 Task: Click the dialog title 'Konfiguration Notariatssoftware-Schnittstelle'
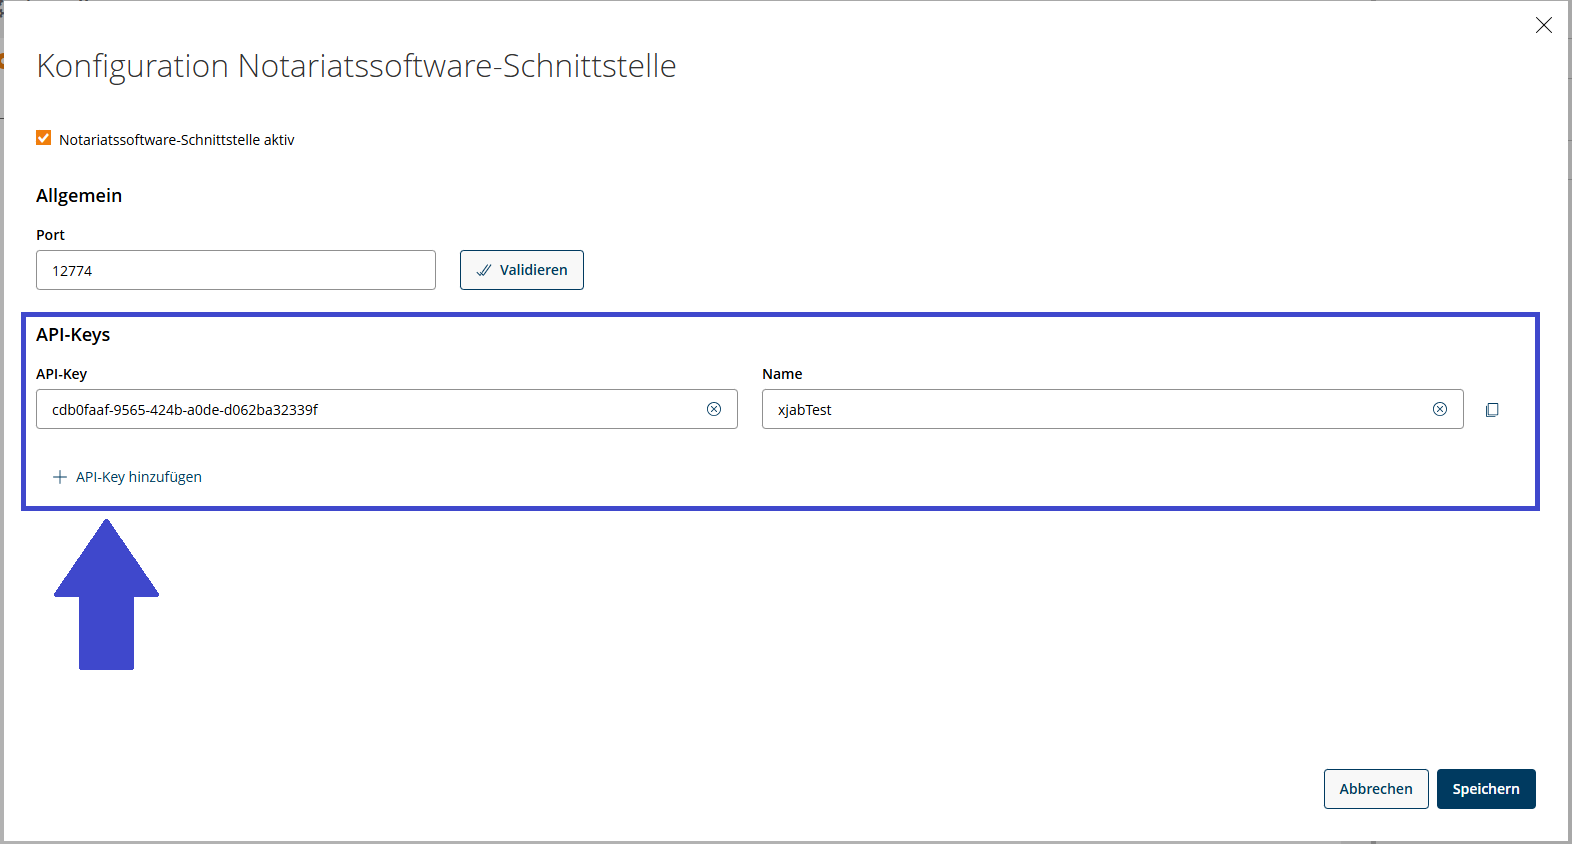point(356,66)
